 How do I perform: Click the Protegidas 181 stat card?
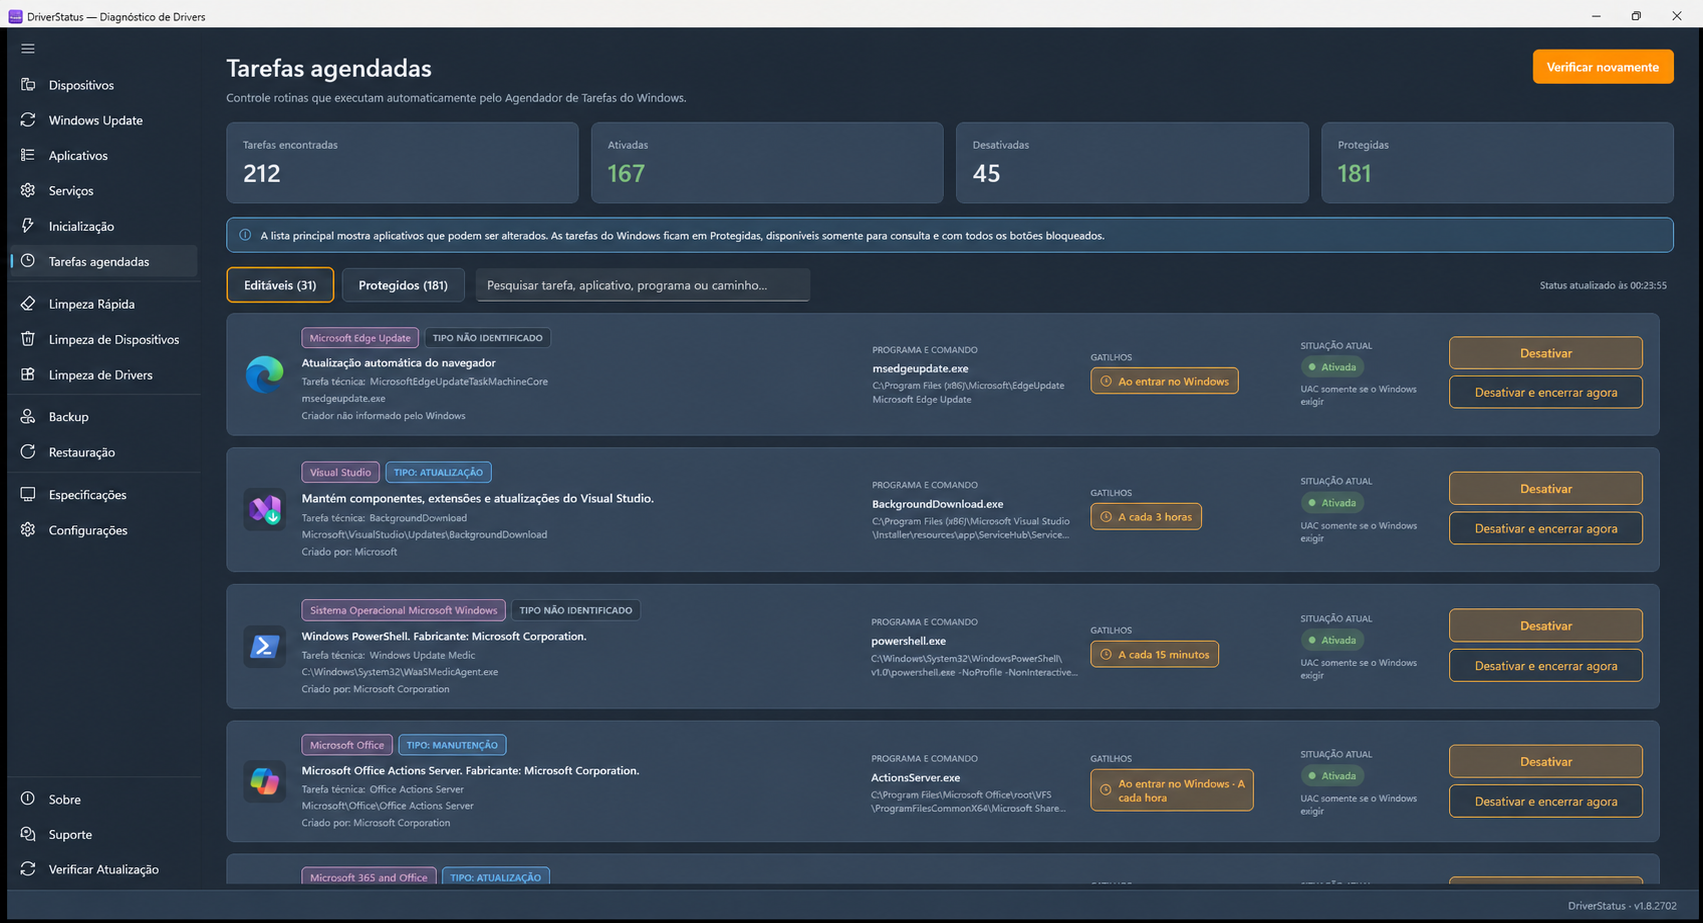(x=1497, y=163)
